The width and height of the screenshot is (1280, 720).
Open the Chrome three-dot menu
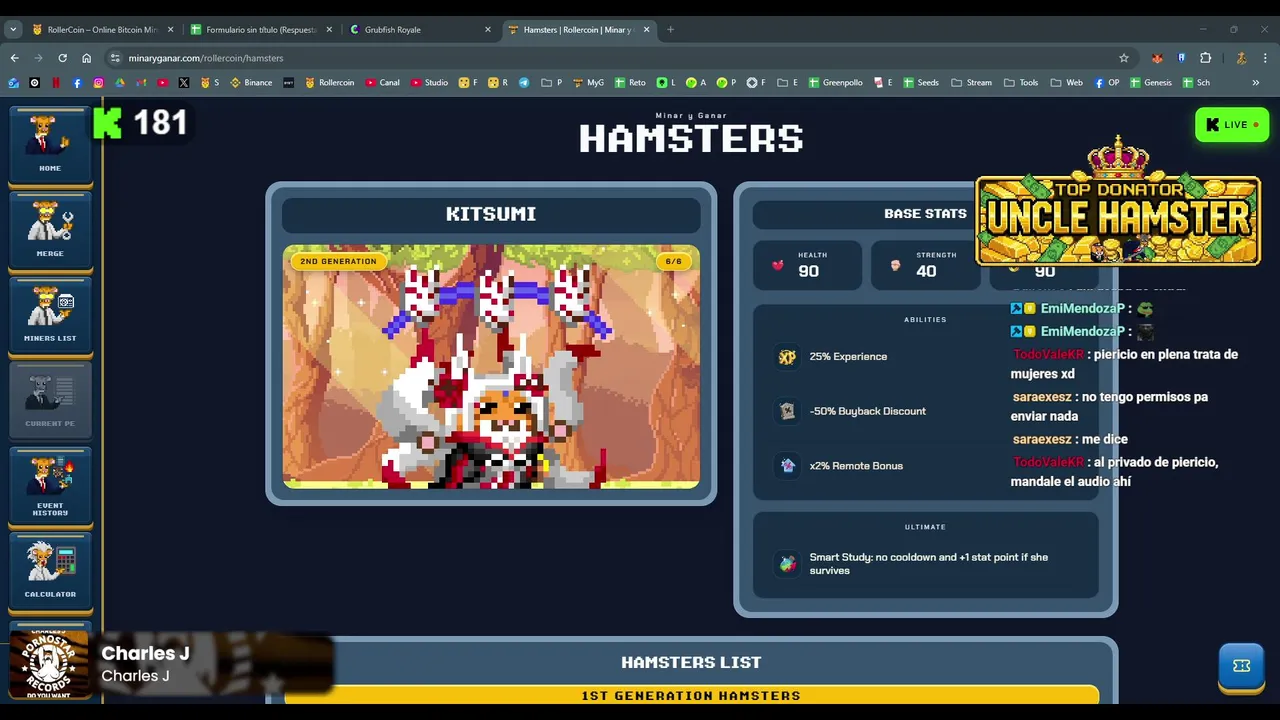[1265, 58]
